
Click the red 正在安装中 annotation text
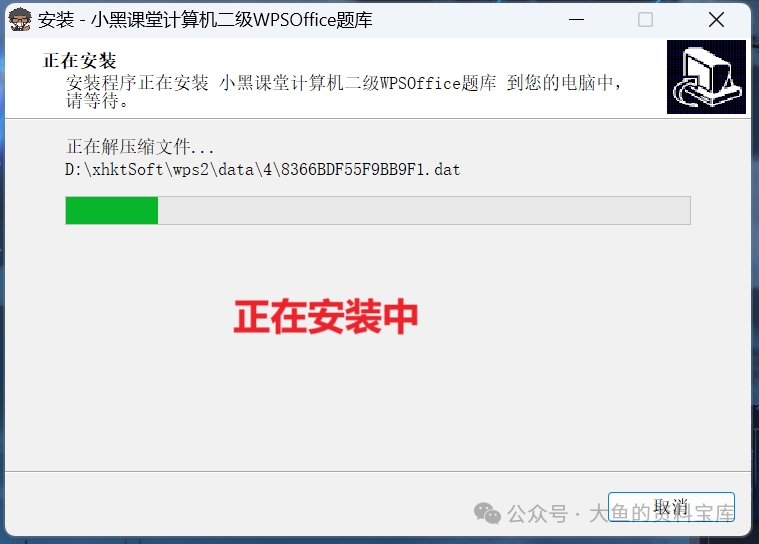click(326, 317)
